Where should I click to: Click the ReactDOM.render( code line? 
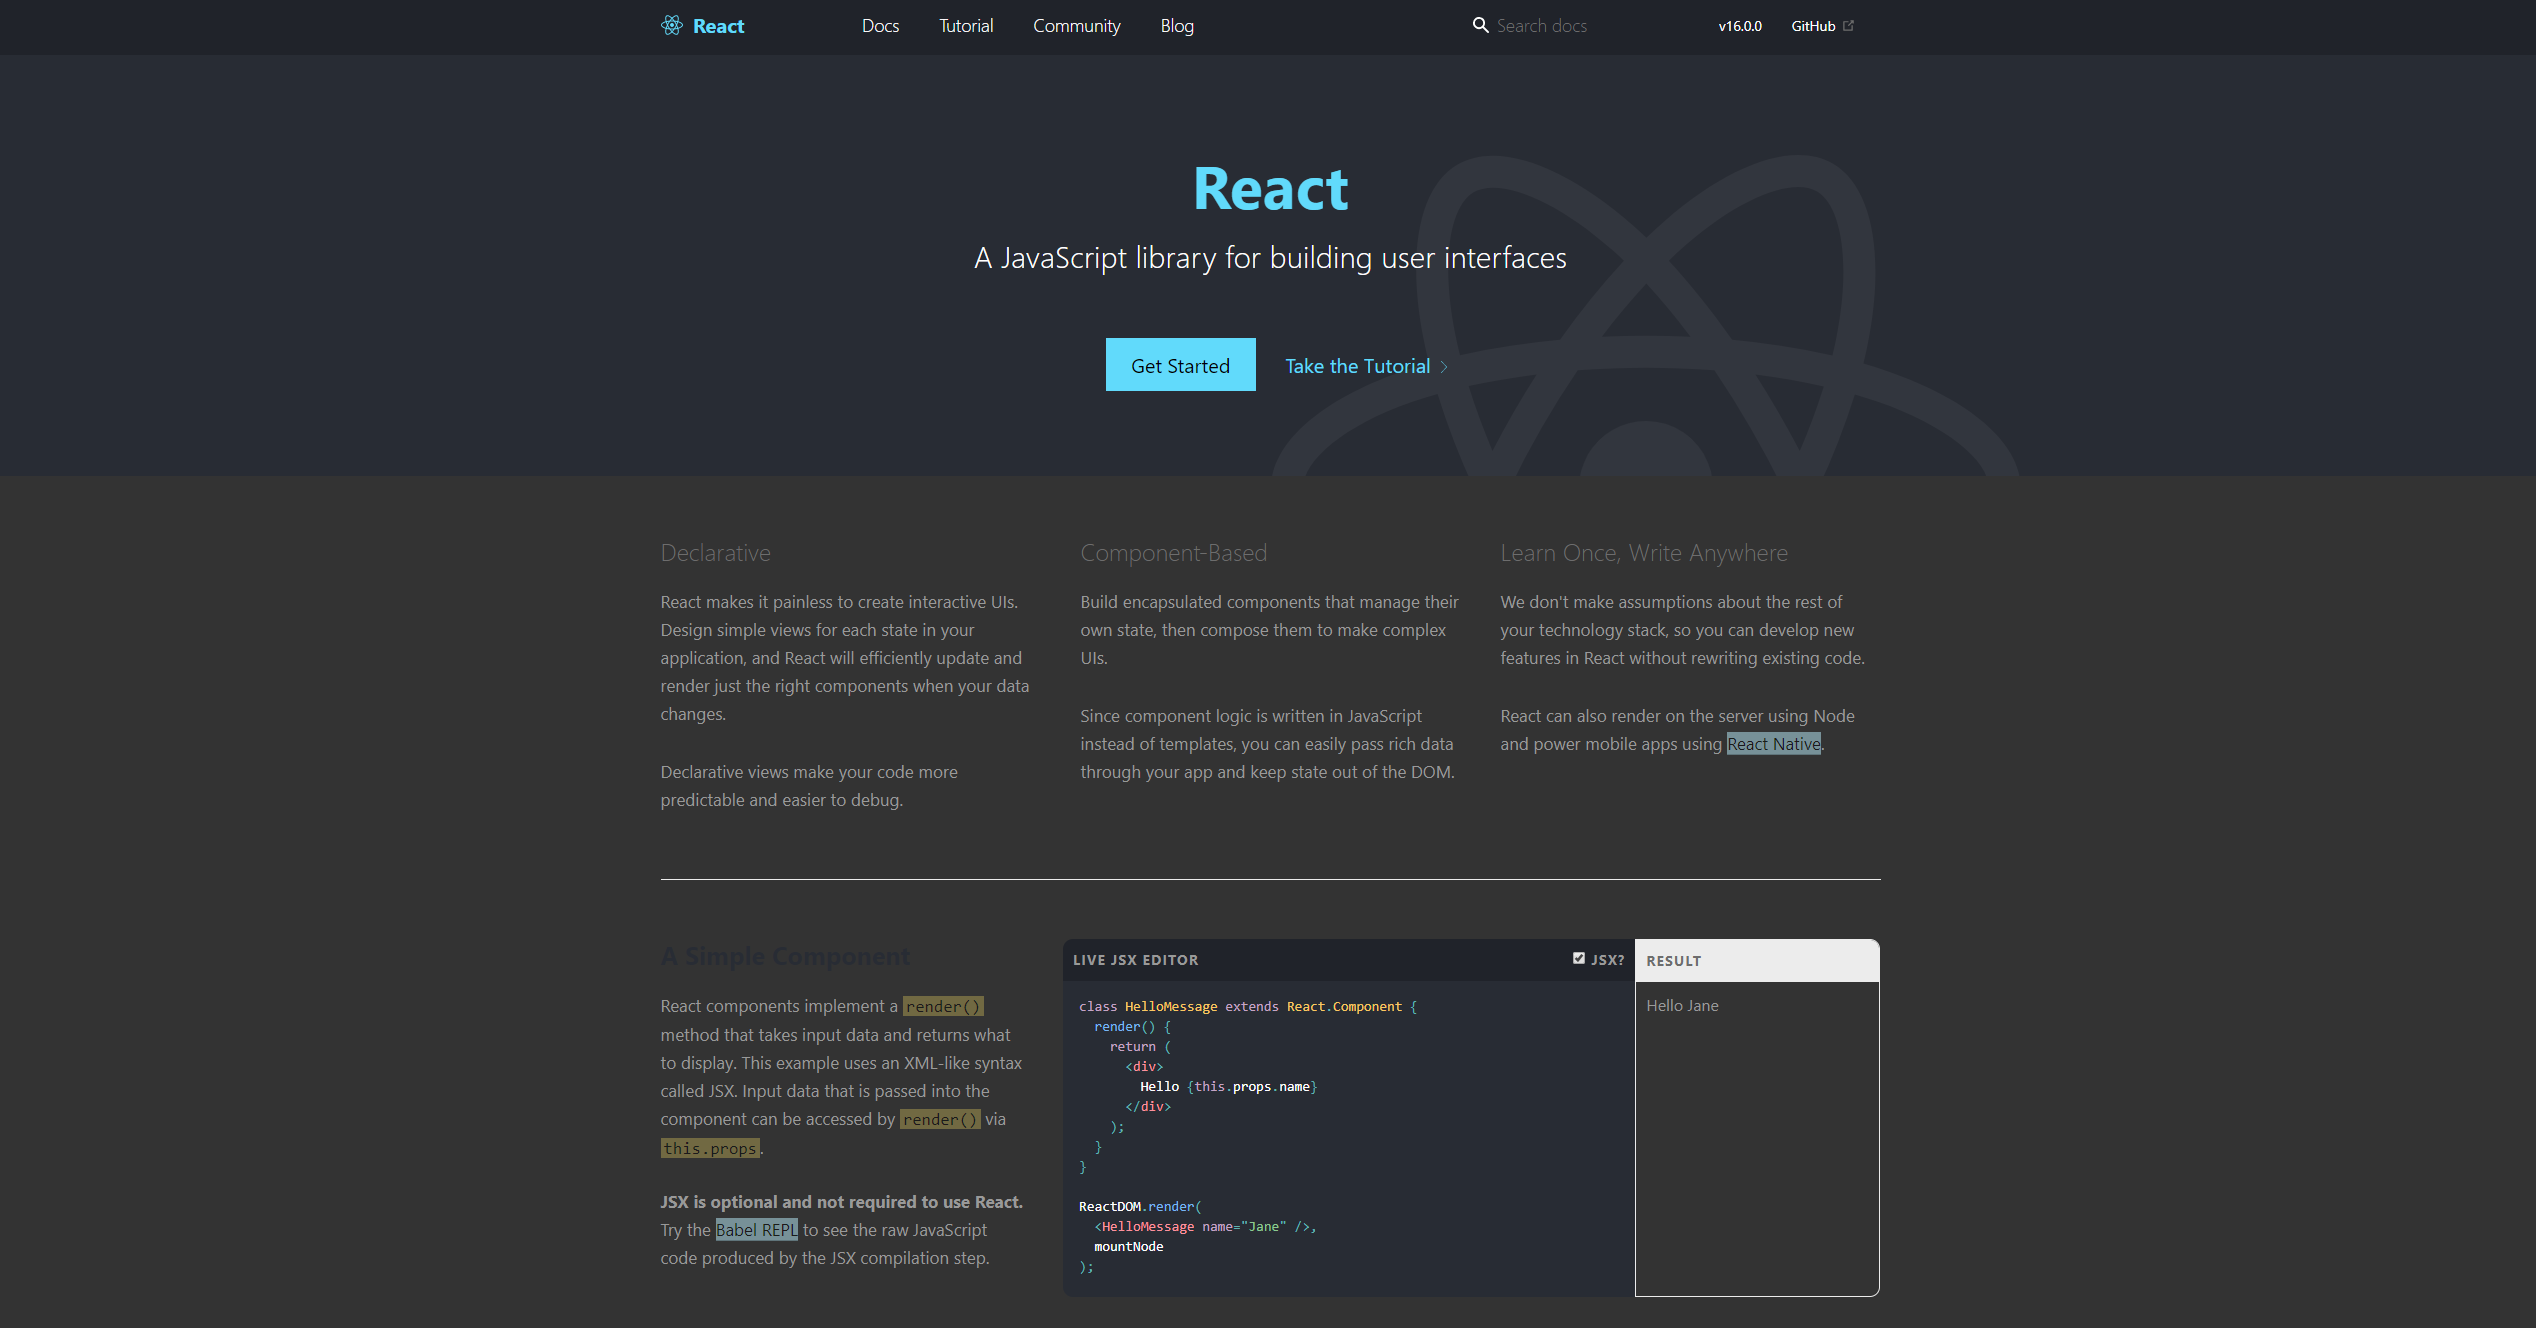[x=1140, y=1206]
